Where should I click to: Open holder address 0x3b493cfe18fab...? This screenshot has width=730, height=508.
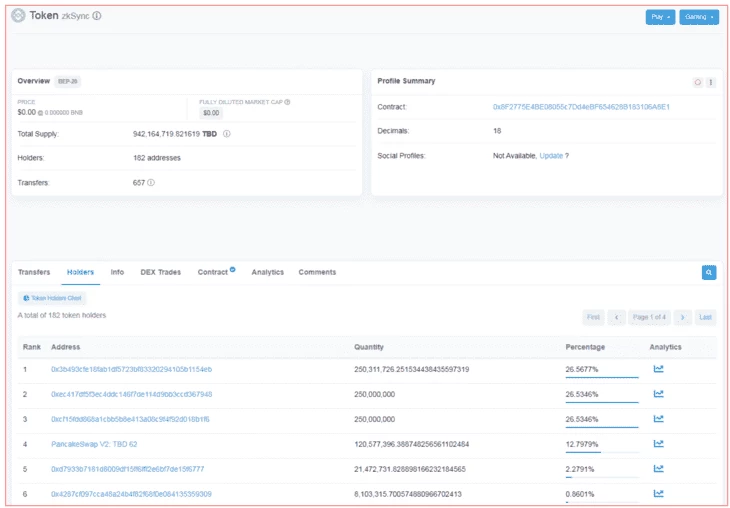click(131, 369)
